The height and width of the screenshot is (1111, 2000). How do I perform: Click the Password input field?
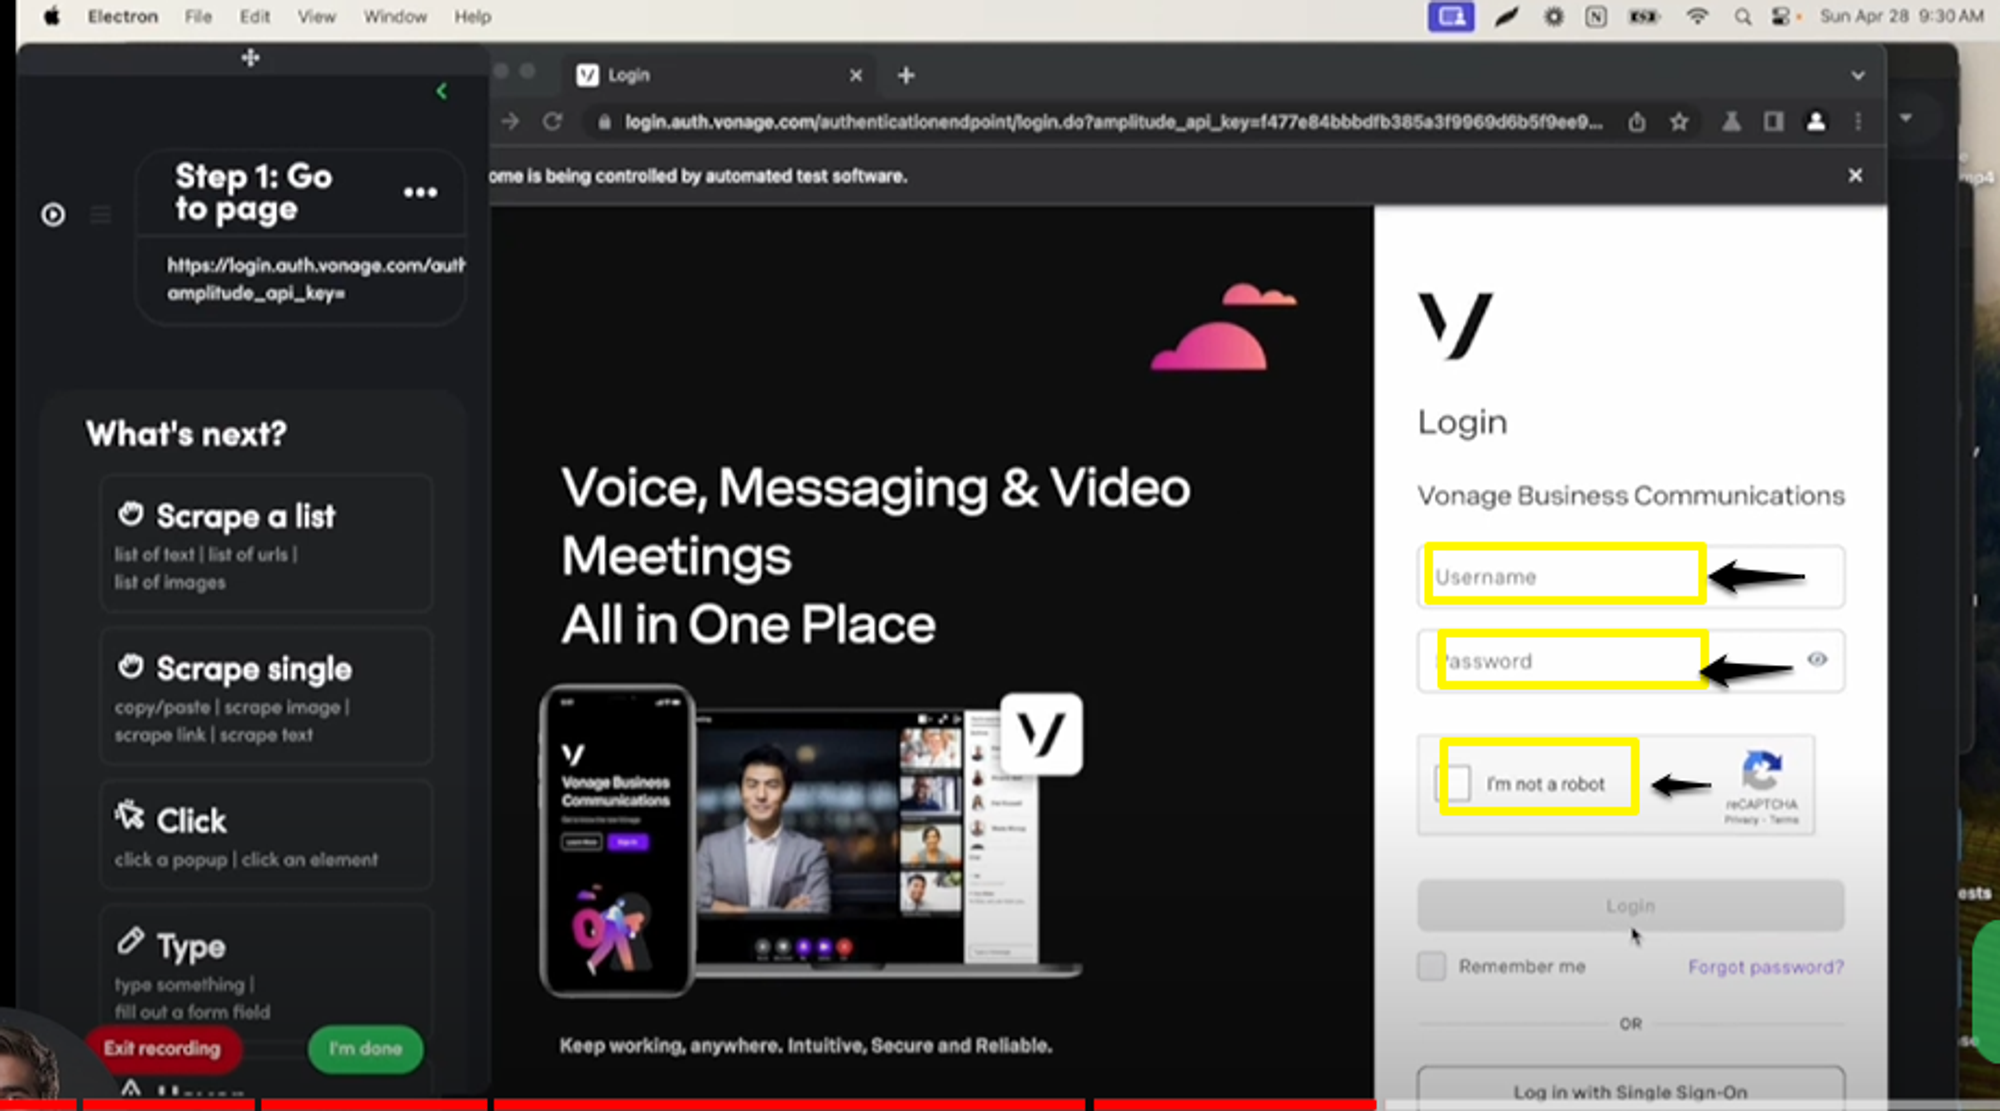1631,661
